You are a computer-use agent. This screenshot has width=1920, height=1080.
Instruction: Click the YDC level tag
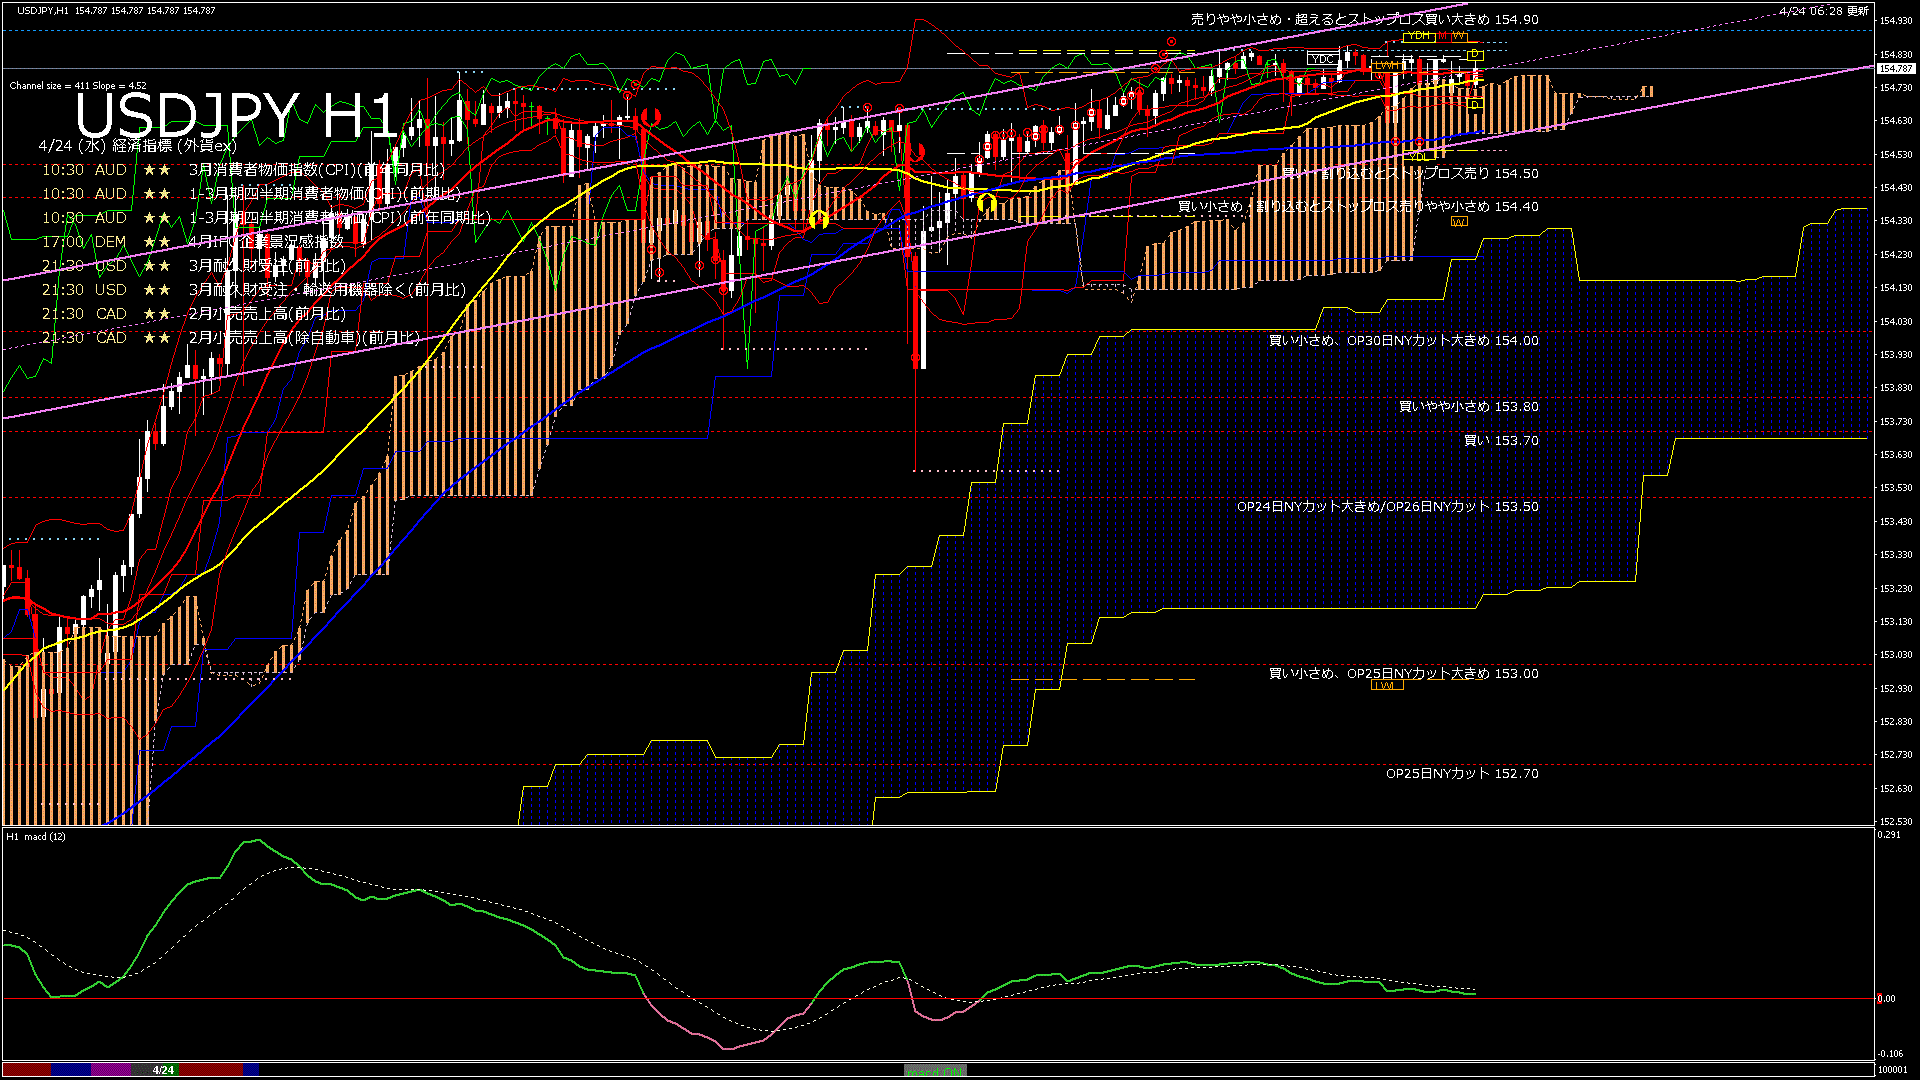coord(1321,59)
